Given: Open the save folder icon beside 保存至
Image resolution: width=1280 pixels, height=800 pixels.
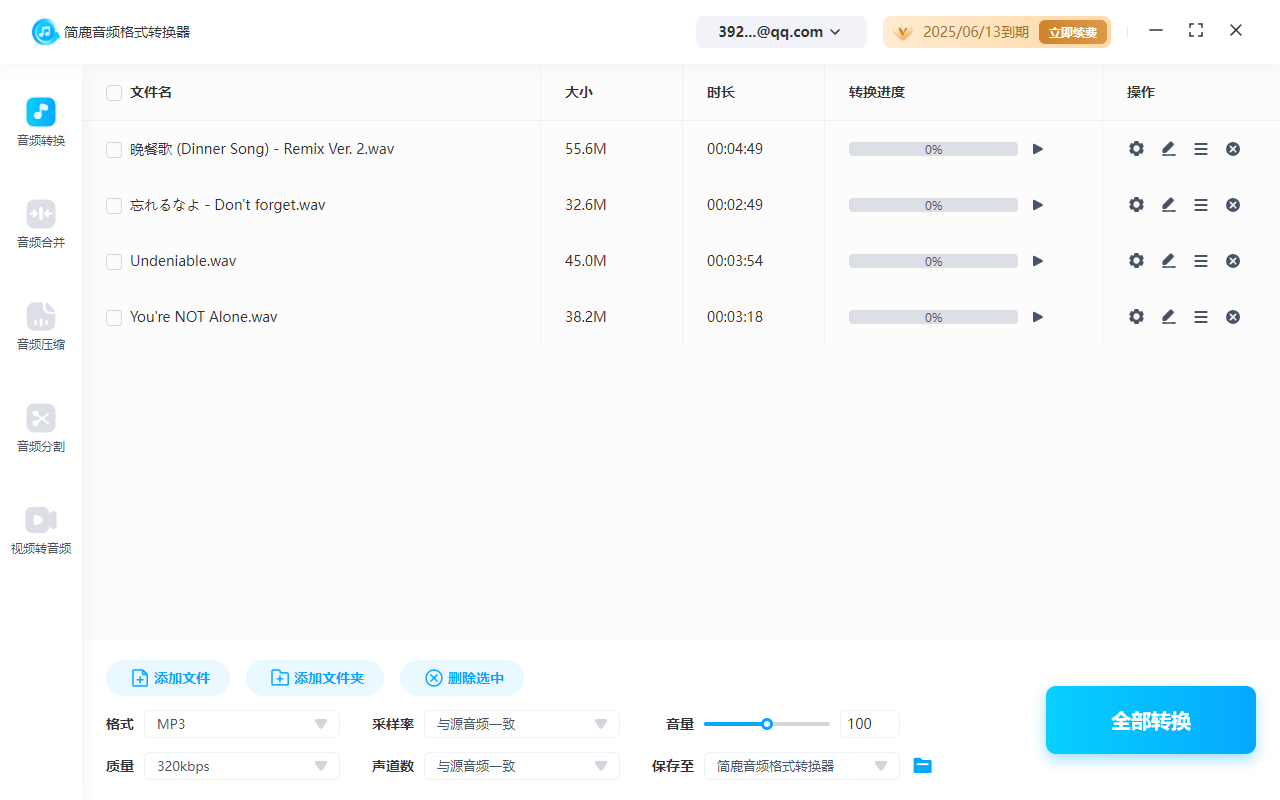Looking at the screenshot, I should tap(923, 766).
